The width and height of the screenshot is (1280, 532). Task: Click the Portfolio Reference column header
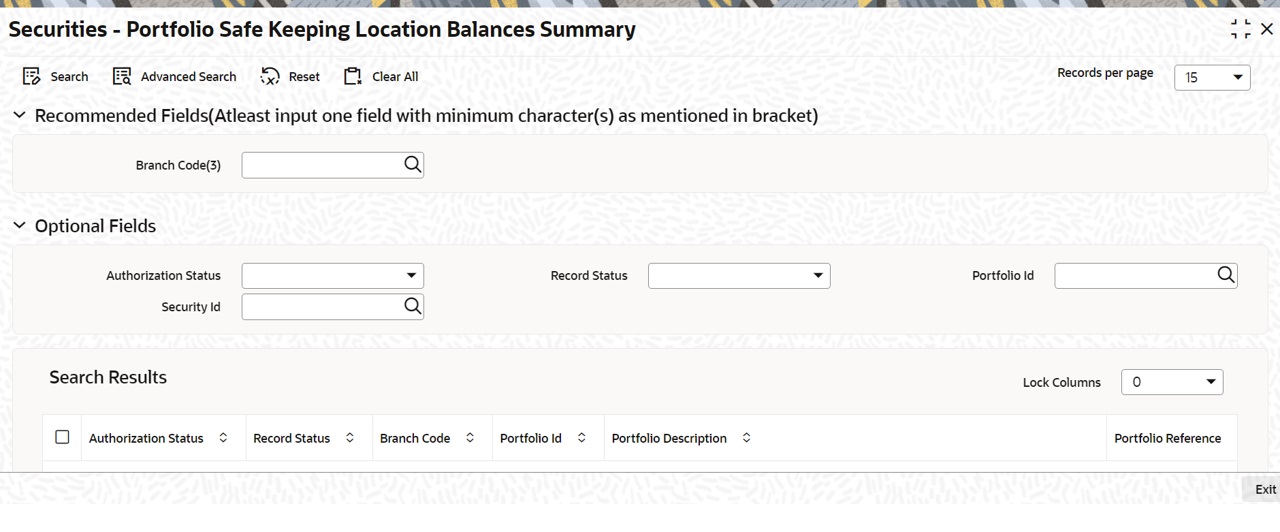click(x=1167, y=438)
